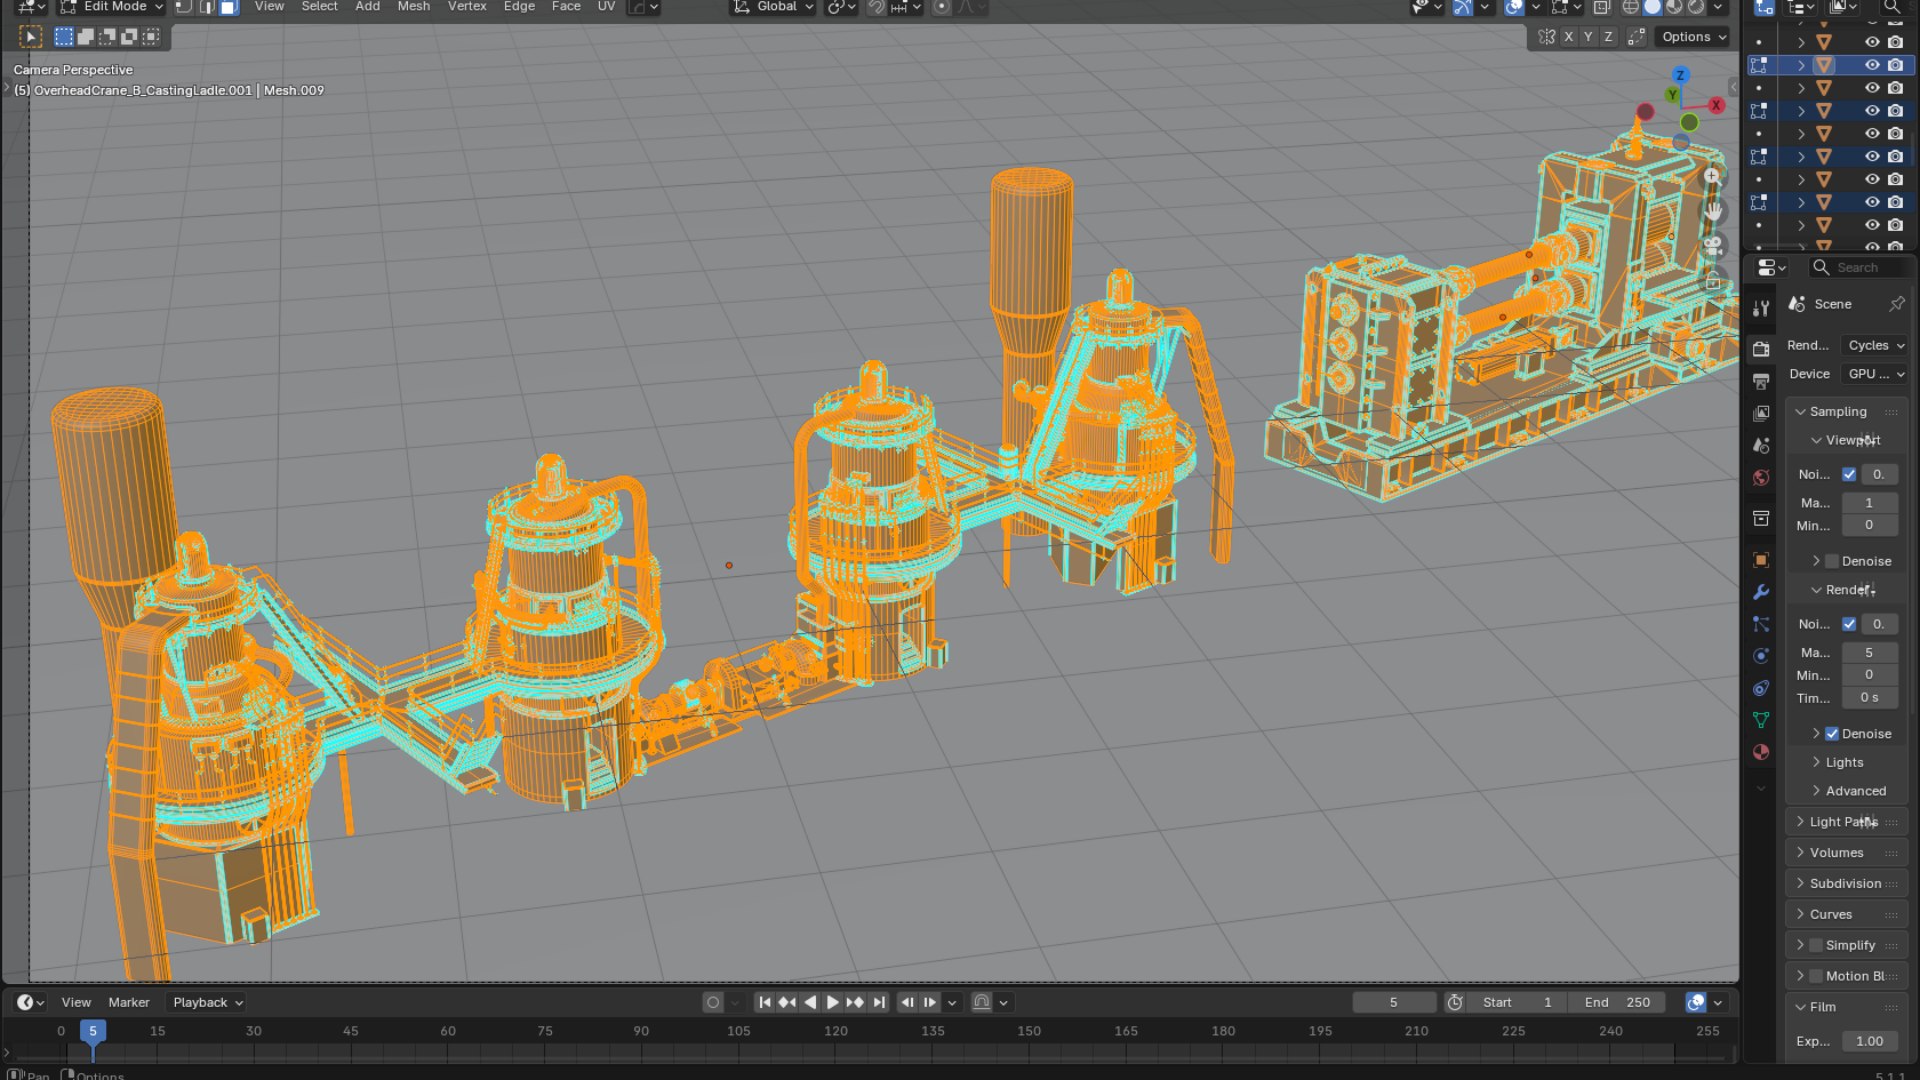This screenshot has width=1920, height=1080.
Task: Select the Tool properties tab icon
Action: point(1761,308)
